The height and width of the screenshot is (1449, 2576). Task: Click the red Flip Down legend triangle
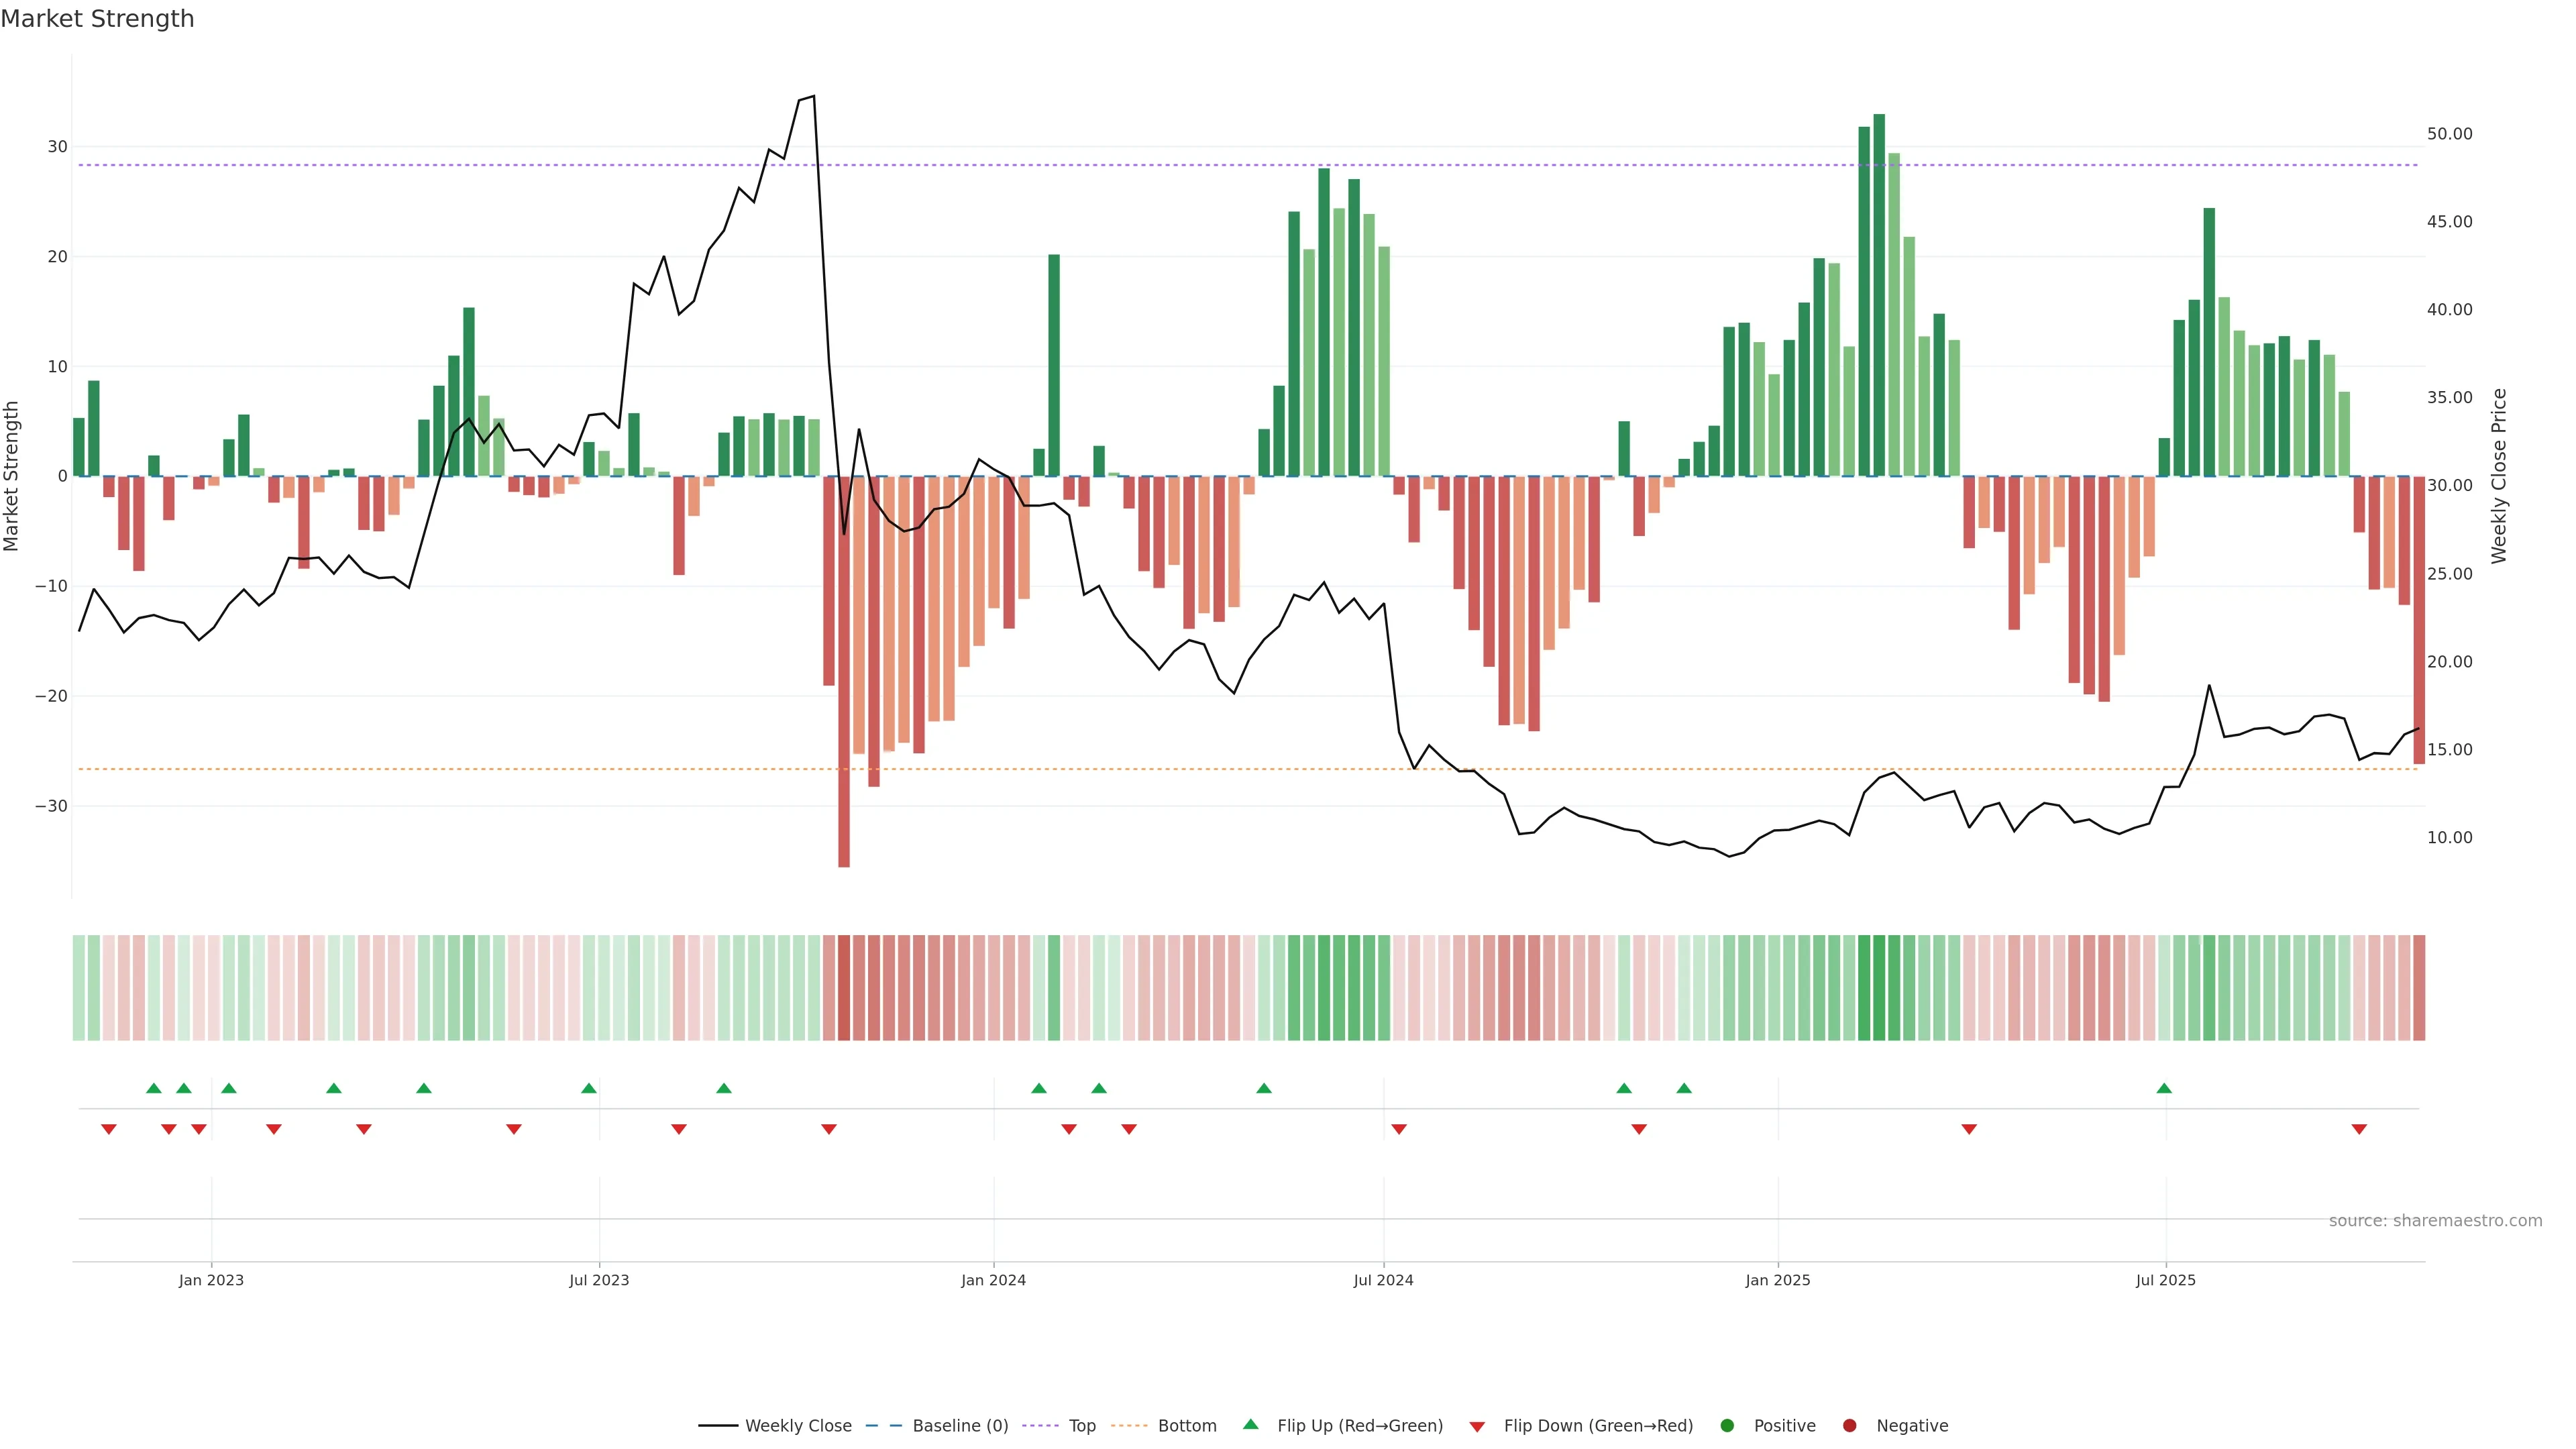pos(1477,1427)
